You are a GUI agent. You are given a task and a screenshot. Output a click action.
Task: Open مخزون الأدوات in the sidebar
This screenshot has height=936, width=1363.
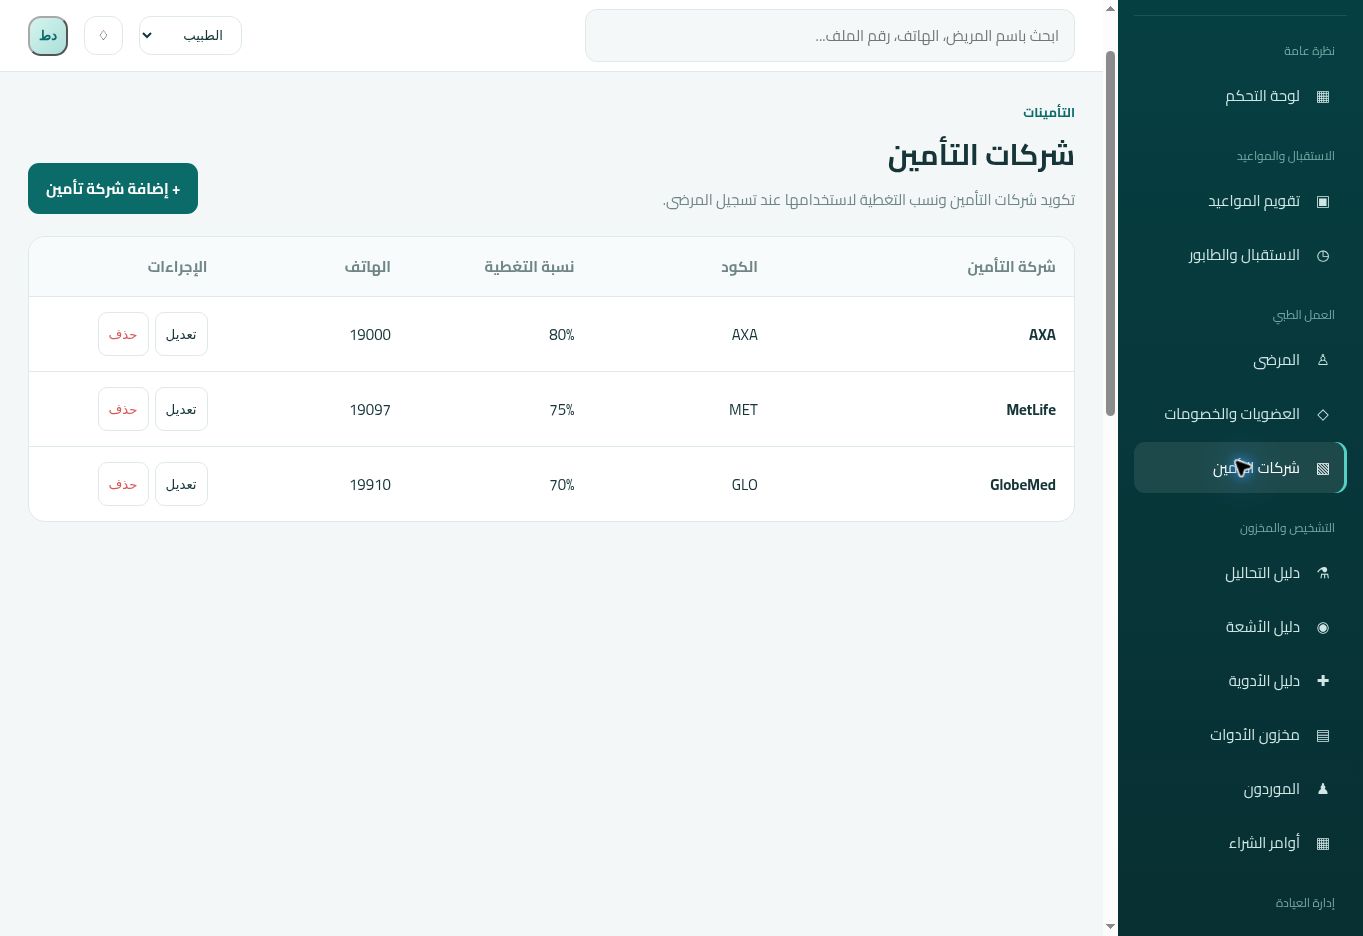coord(1240,735)
